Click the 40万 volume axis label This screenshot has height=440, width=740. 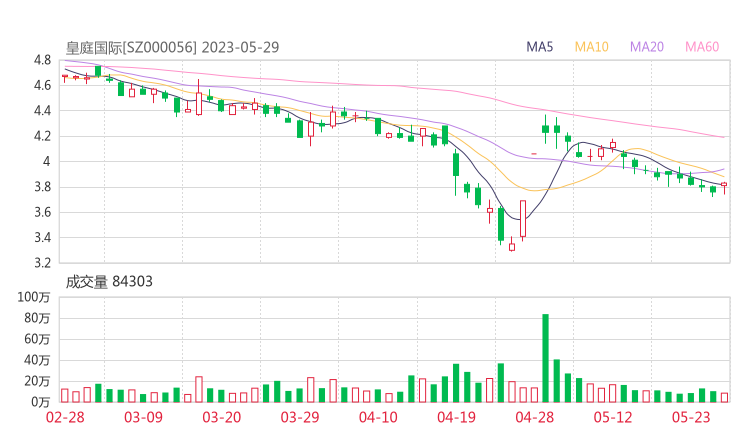point(37,361)
